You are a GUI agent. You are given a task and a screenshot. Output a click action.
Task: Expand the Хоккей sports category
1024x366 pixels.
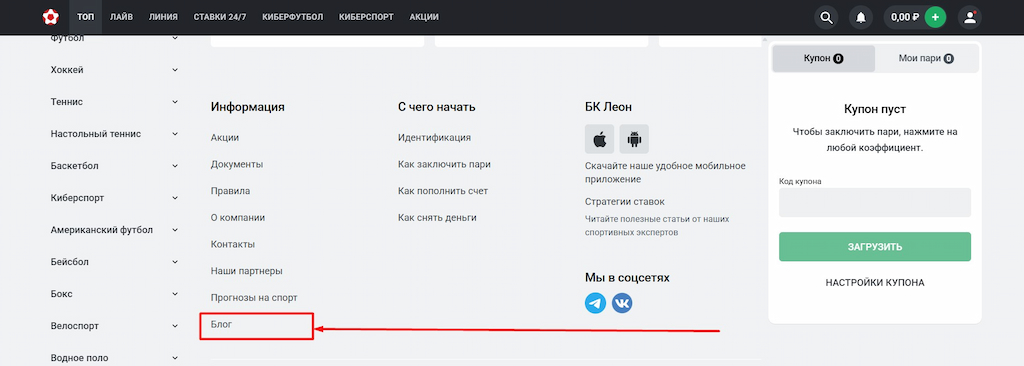click(x=175, y=70)
